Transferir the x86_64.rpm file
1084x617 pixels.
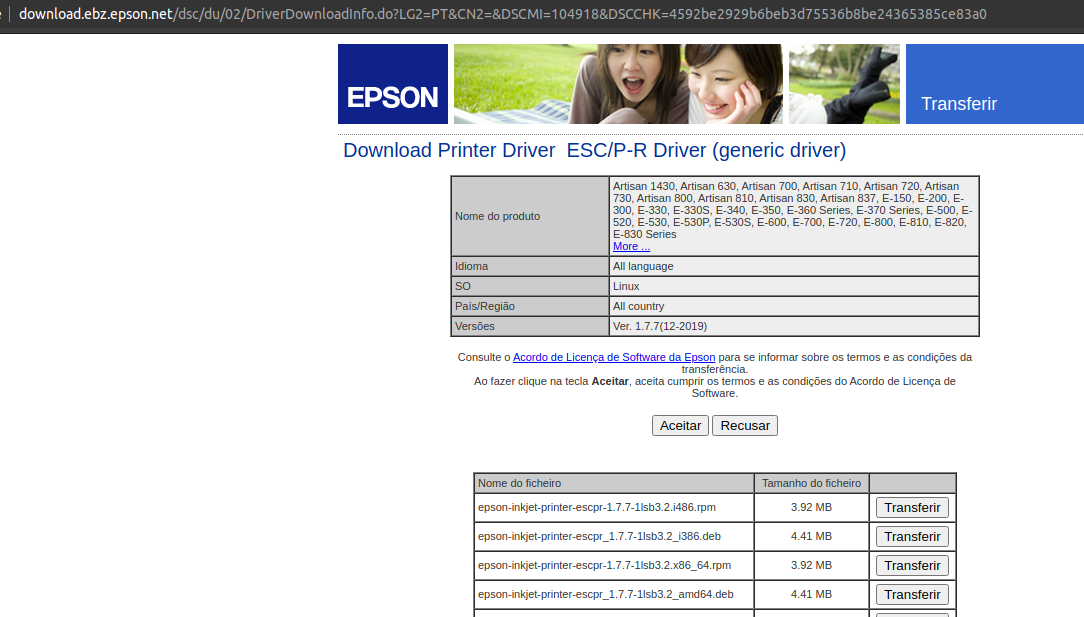pyautogui.click(x=912, y=566)
